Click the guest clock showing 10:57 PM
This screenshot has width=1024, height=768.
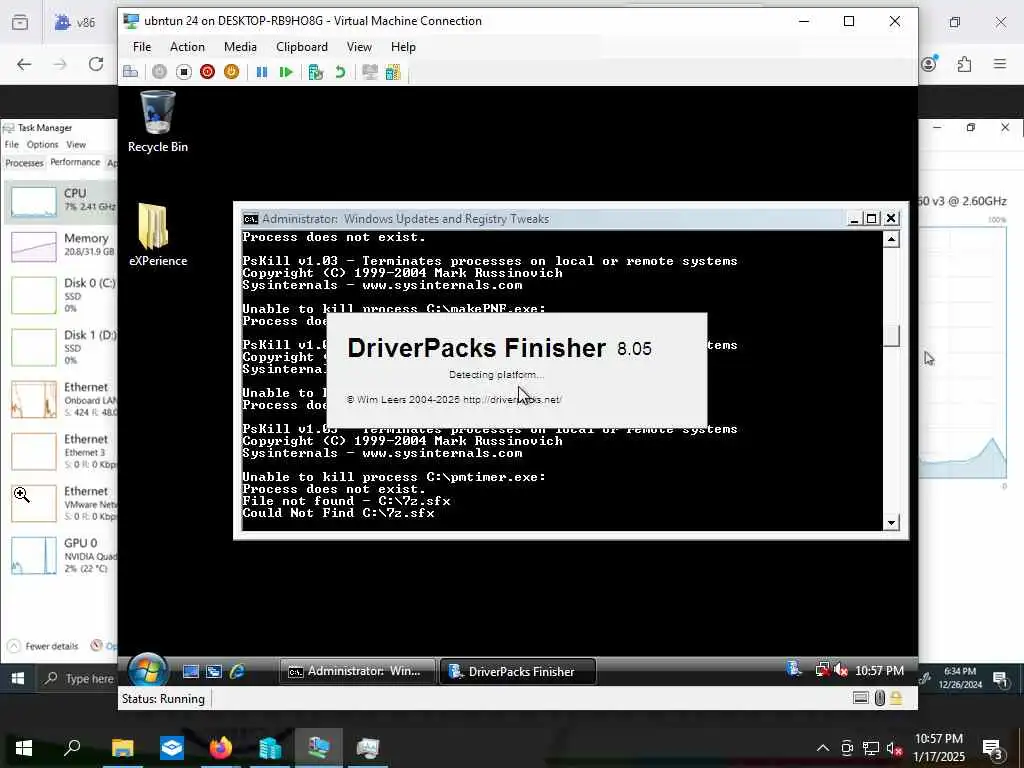point(879,671)
